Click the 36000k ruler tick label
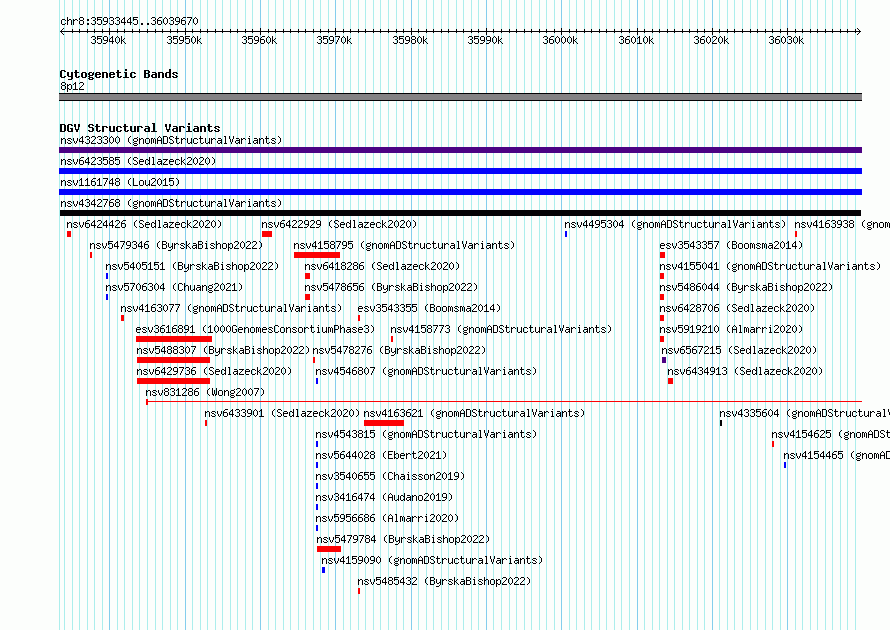 [x=560, y=40]
